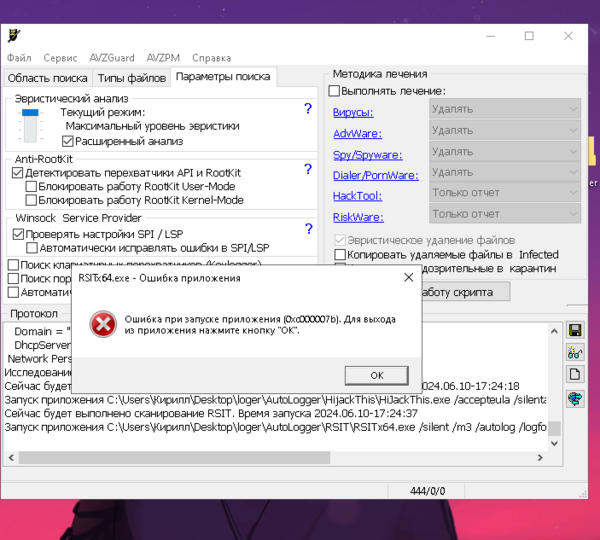Image resolution: width=600 pixels, height=540 pixels.
Task: Adjust the heuristic level slider
Action: [x=30, y=113]
